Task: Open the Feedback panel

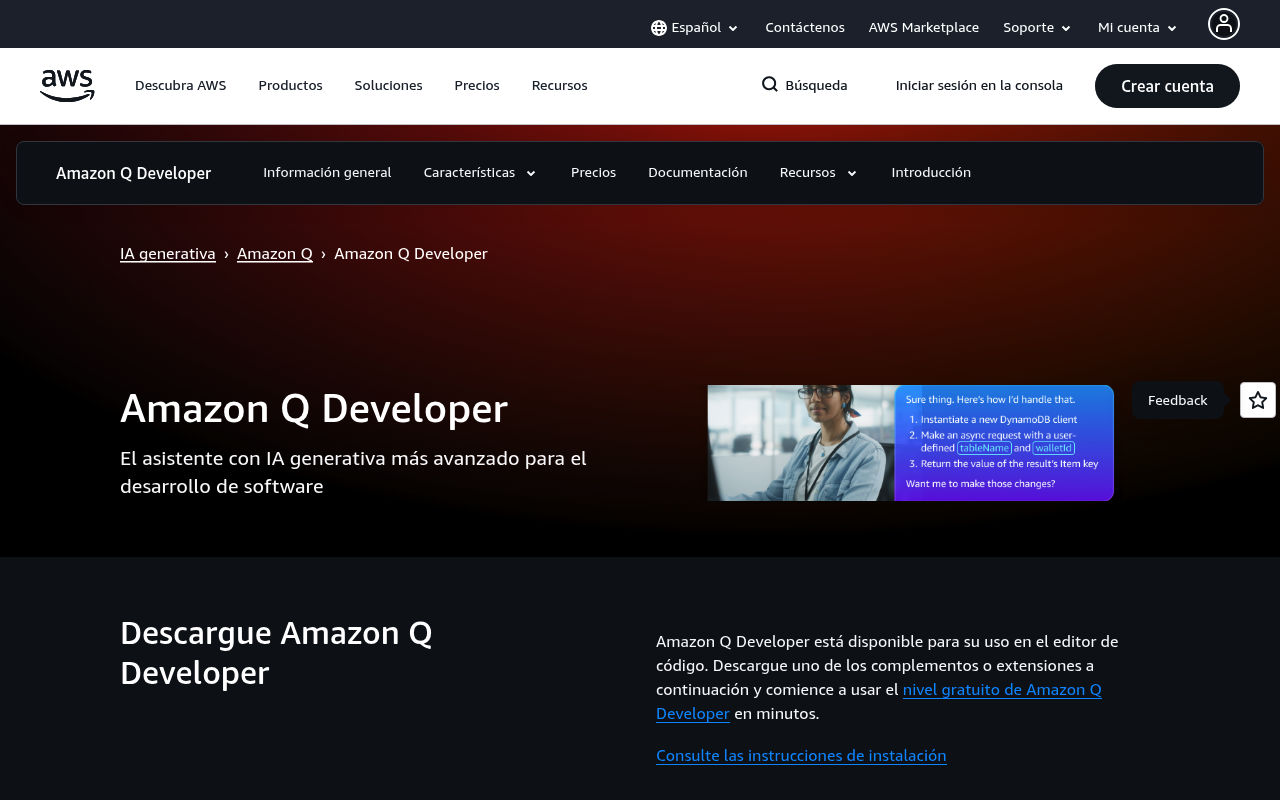Action: [x=1177, y=399]
